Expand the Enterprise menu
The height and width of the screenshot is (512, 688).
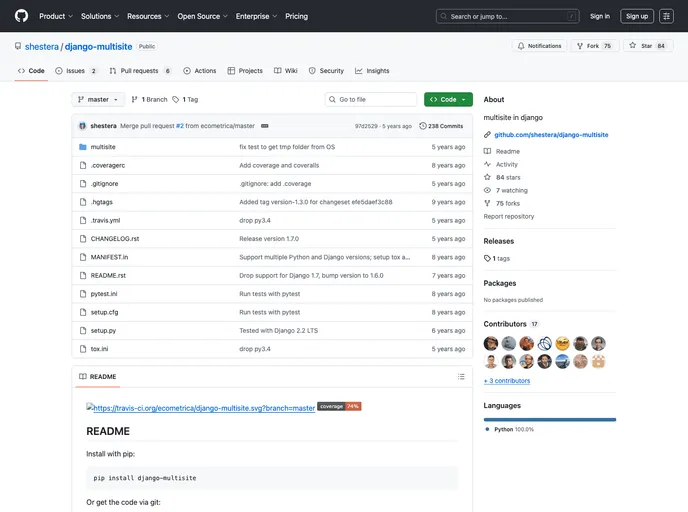point(256,16)
